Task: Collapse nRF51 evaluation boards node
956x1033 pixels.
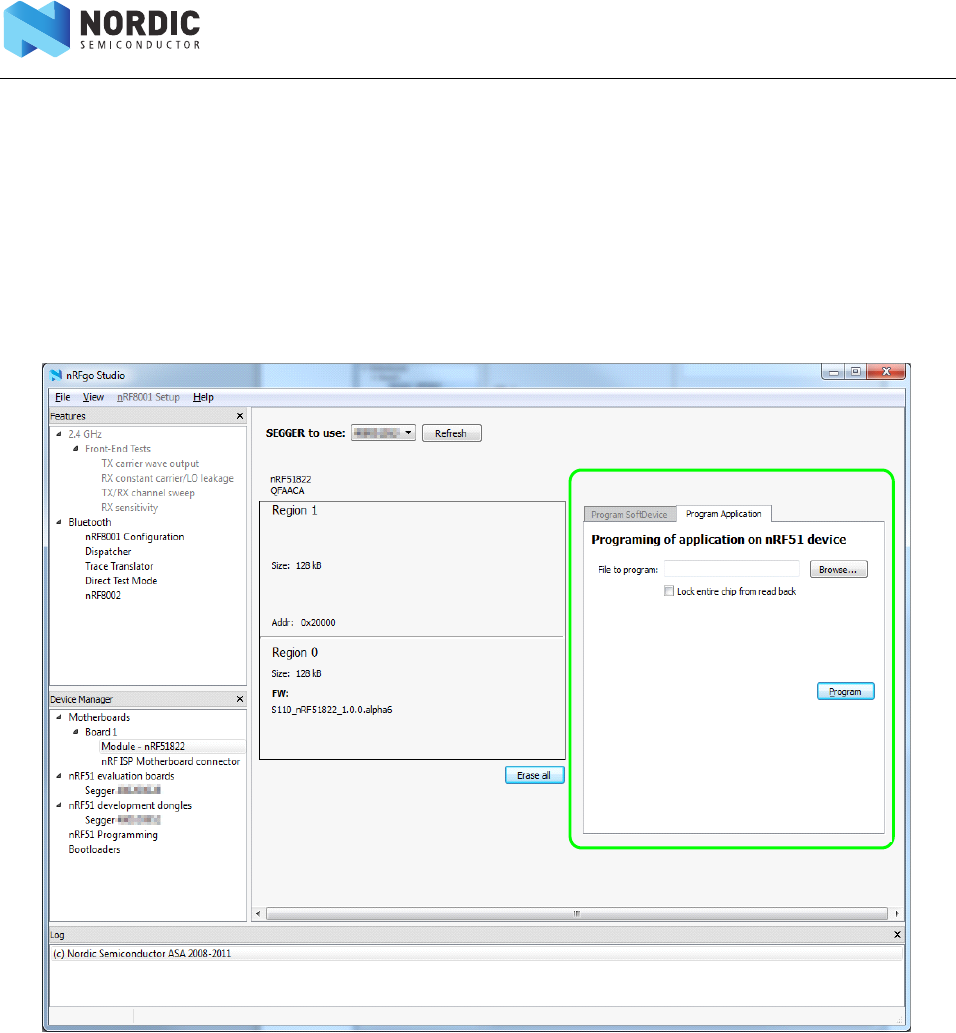Action: pyautogui.click(x=59, y=776)
